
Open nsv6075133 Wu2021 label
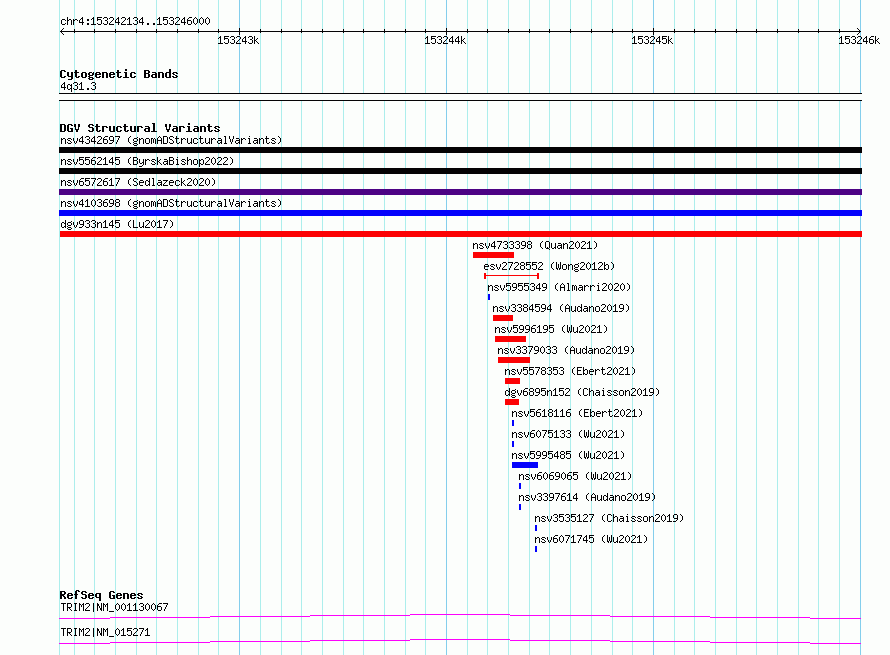(x=568, y=434)
